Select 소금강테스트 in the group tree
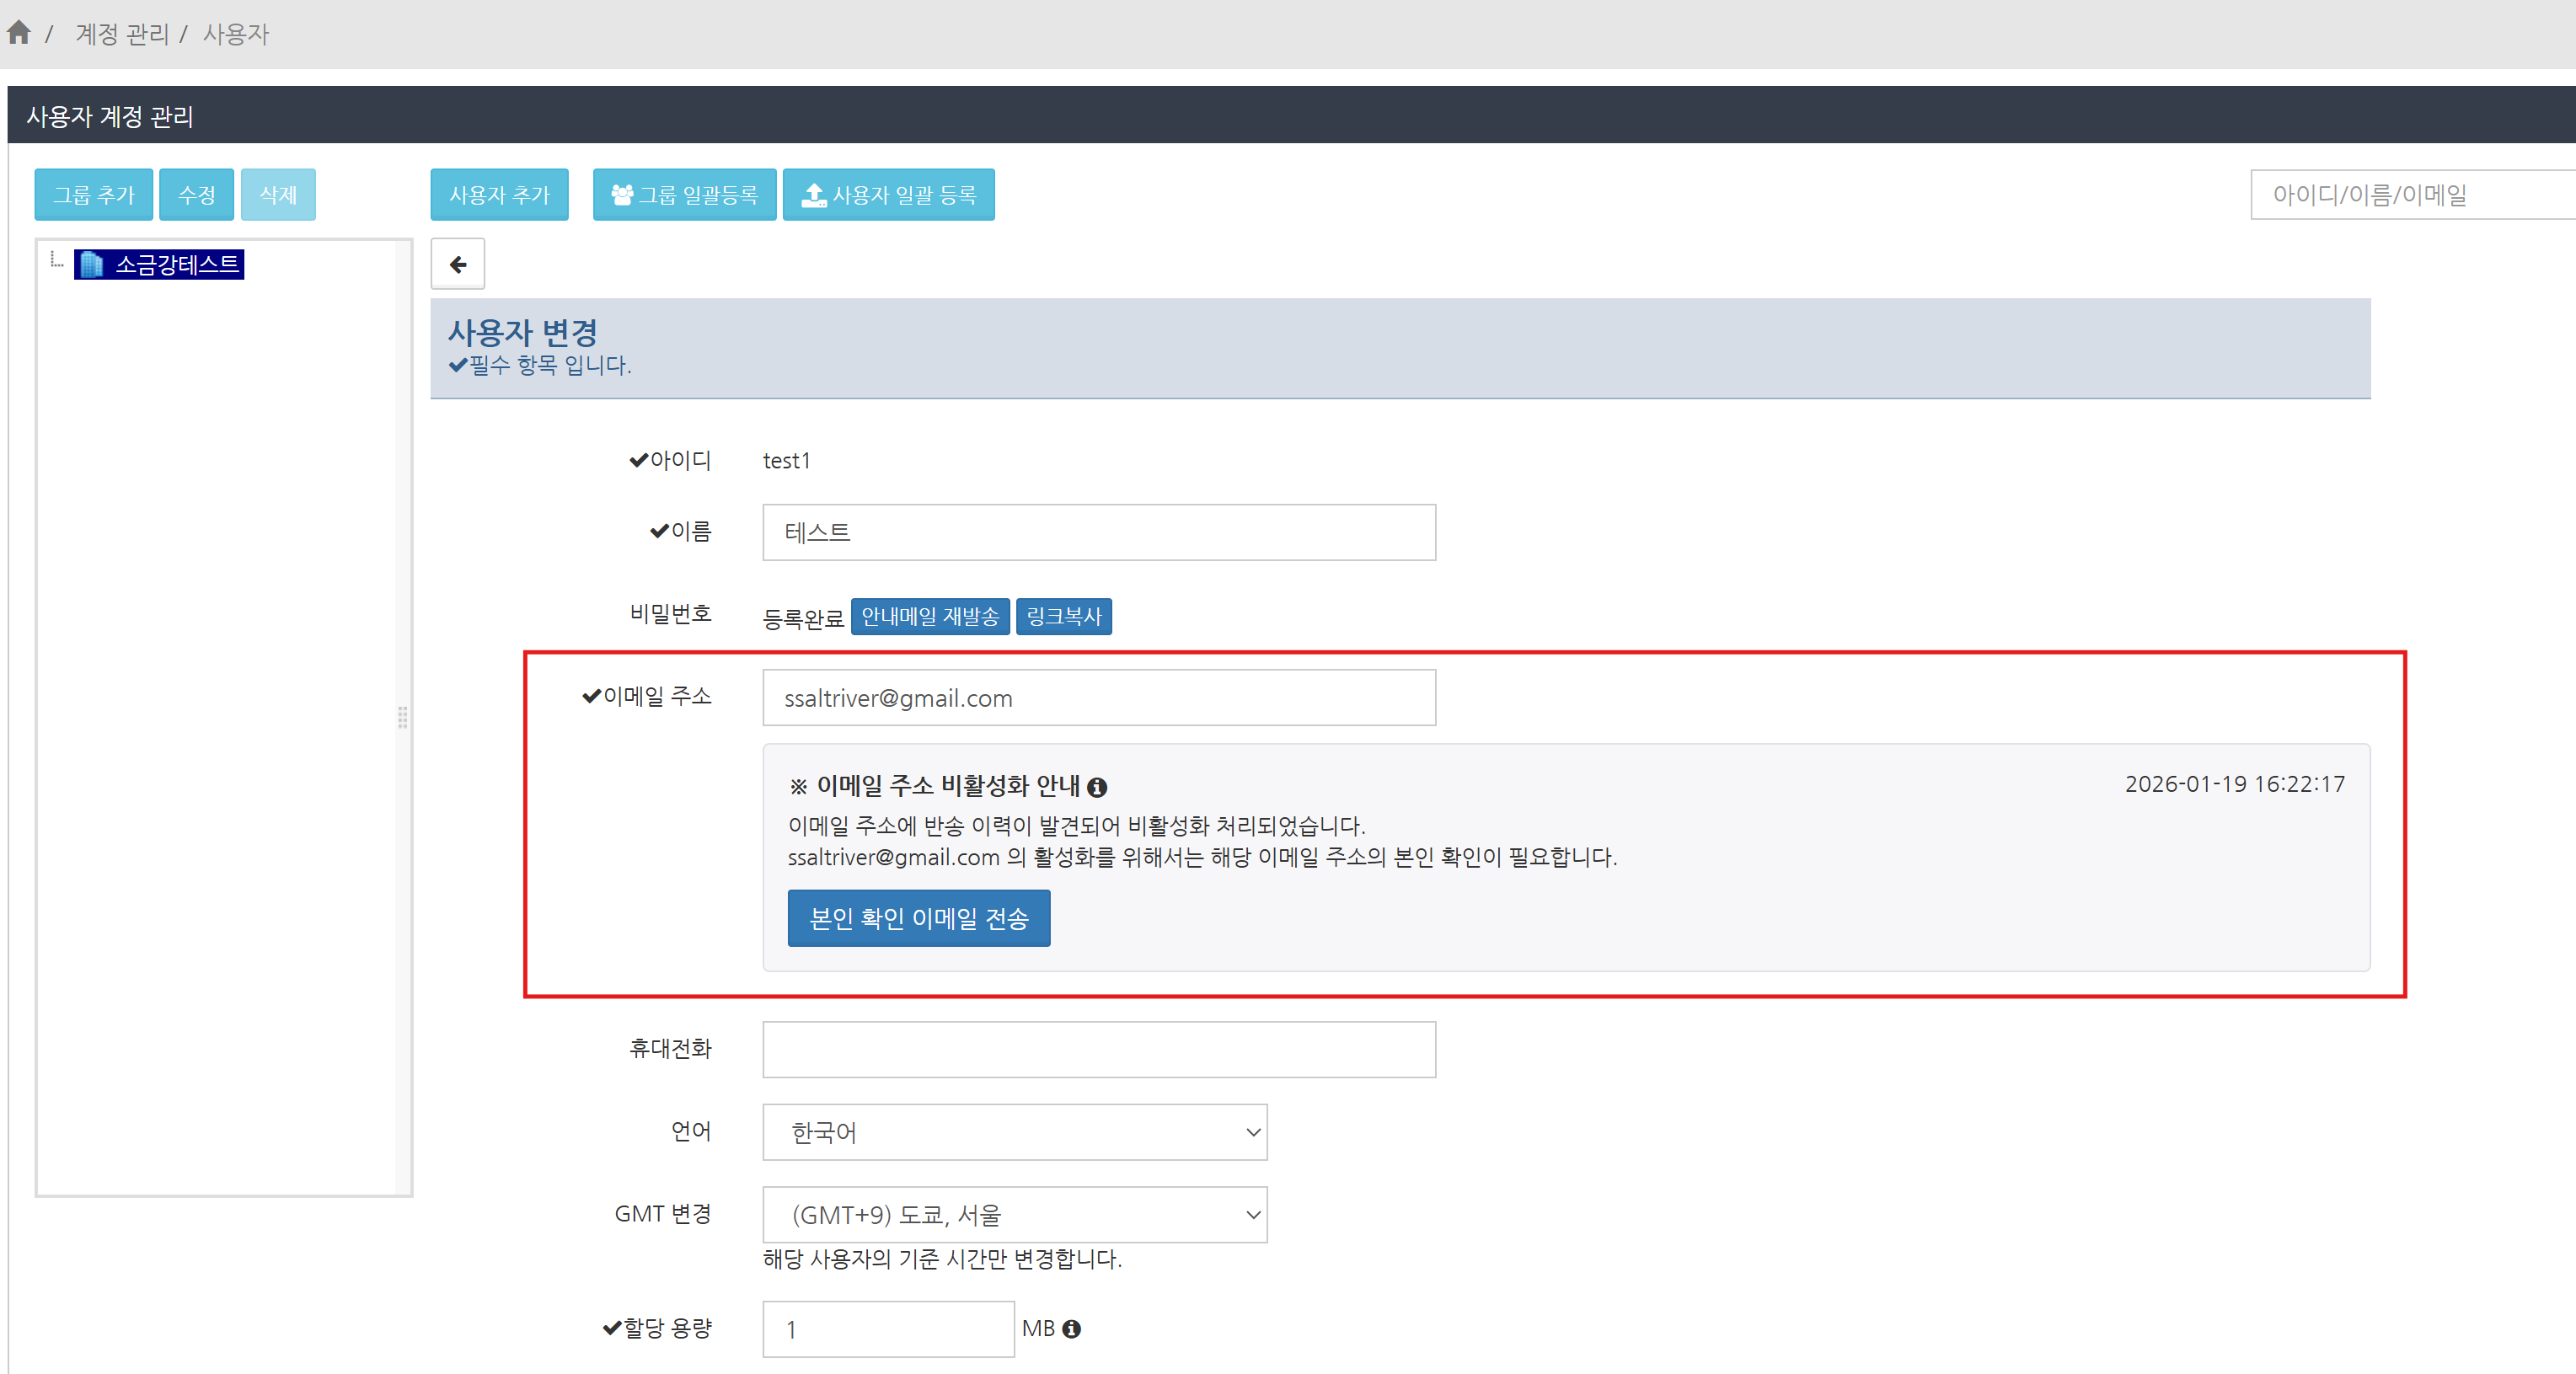This screenshot has width=2576, height=1374. (x=176, y=264)
